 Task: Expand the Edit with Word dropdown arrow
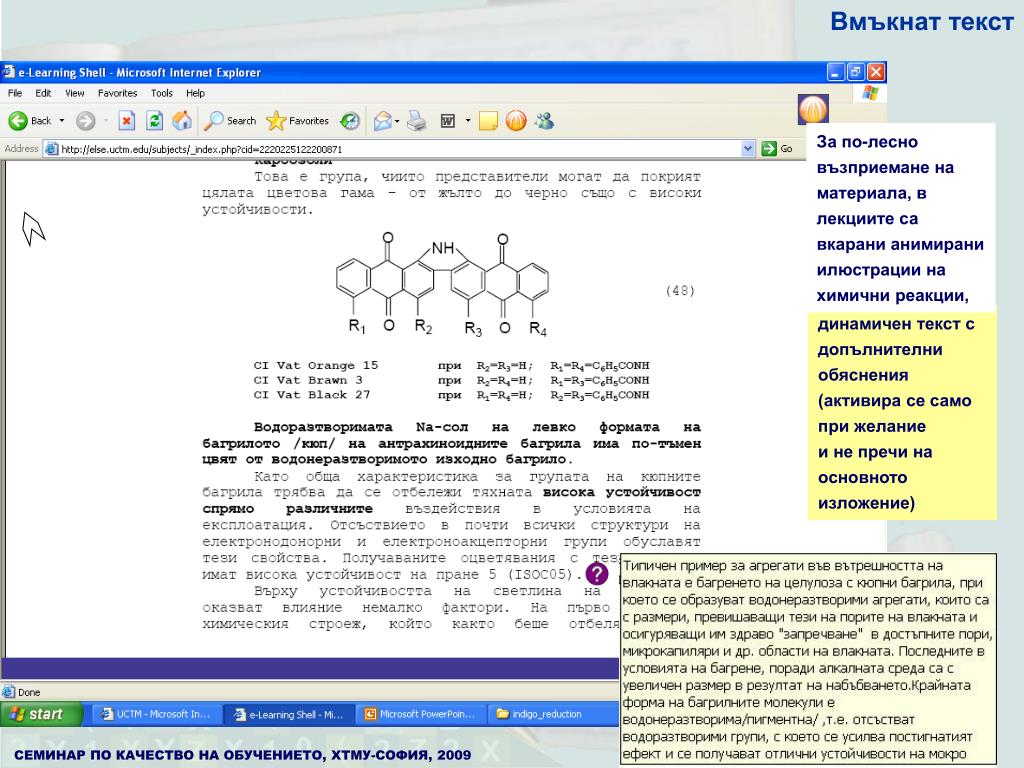point(468,121)
